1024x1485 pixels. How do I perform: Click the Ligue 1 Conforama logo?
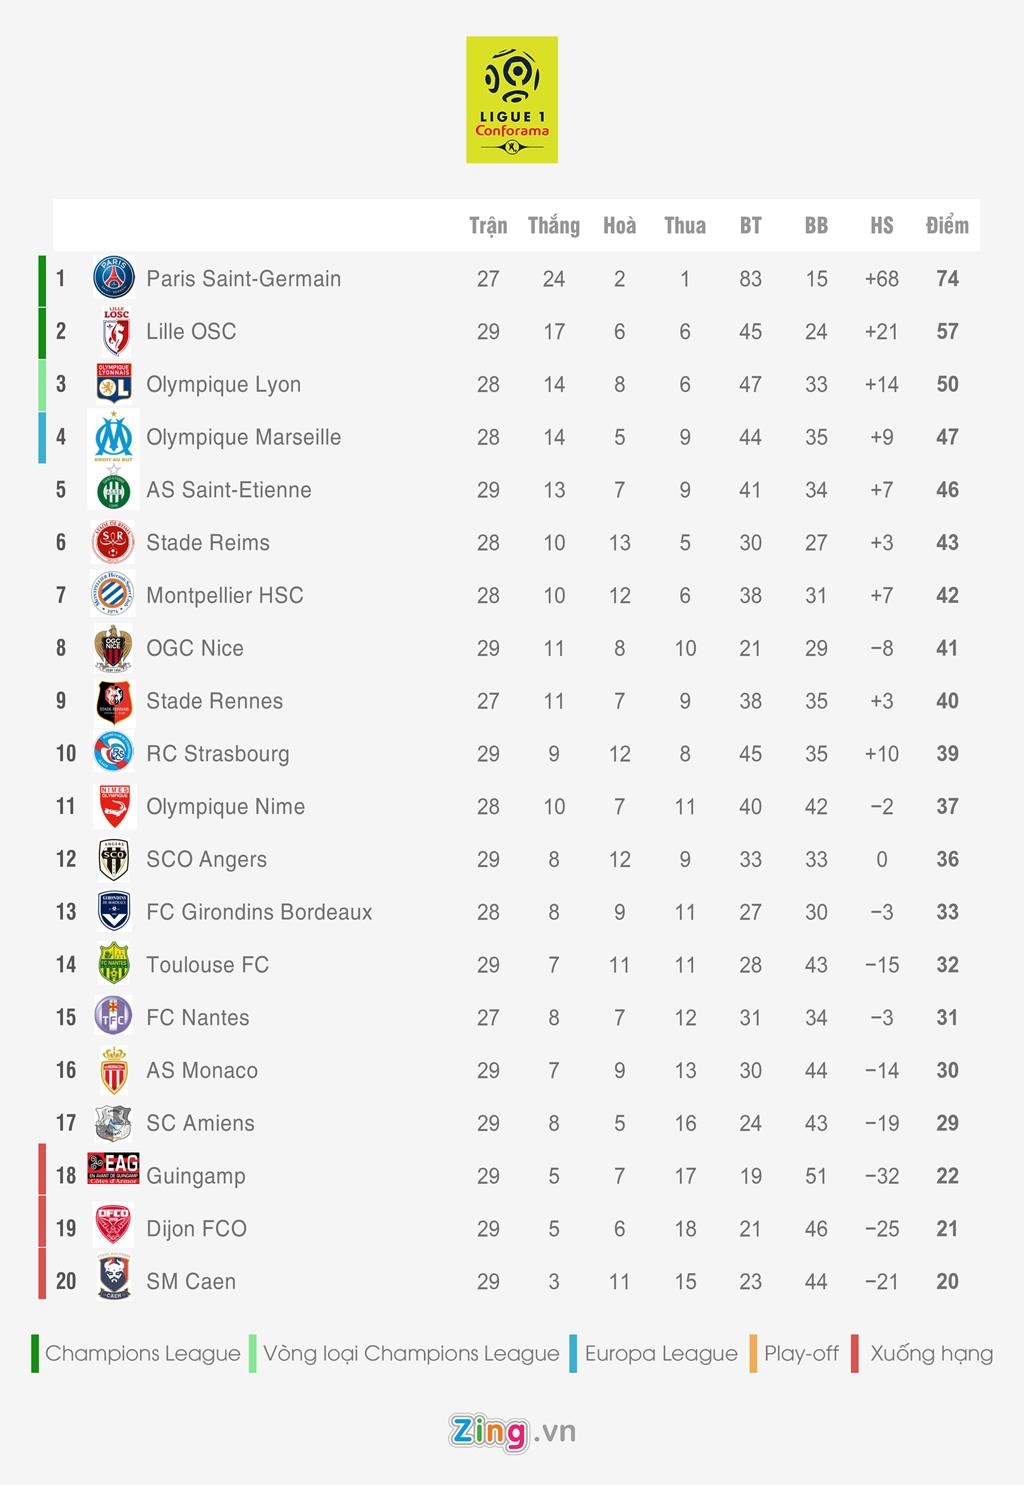click(x=512, y=100)
